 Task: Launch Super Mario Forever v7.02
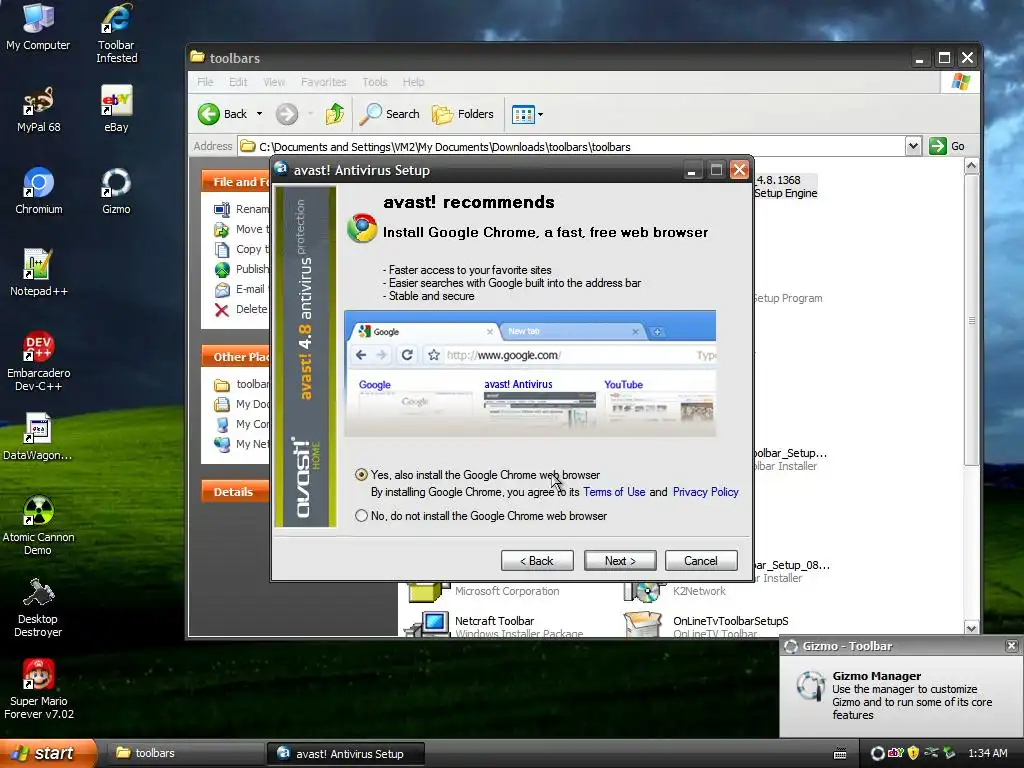[x=38, y=689]
